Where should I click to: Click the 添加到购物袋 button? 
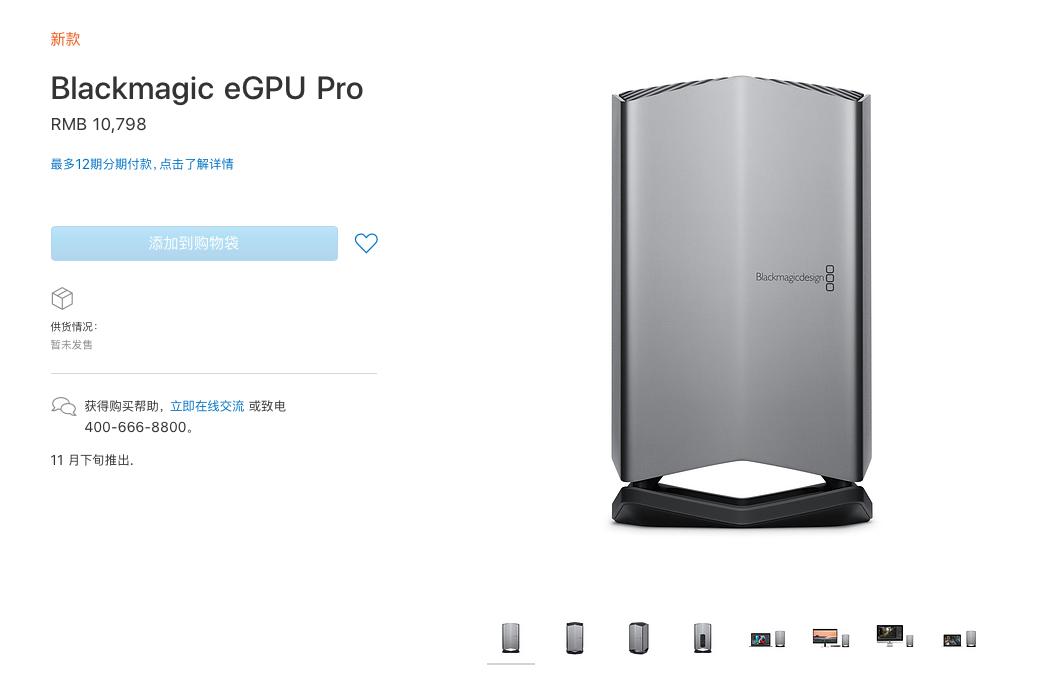tap(194, 243)
